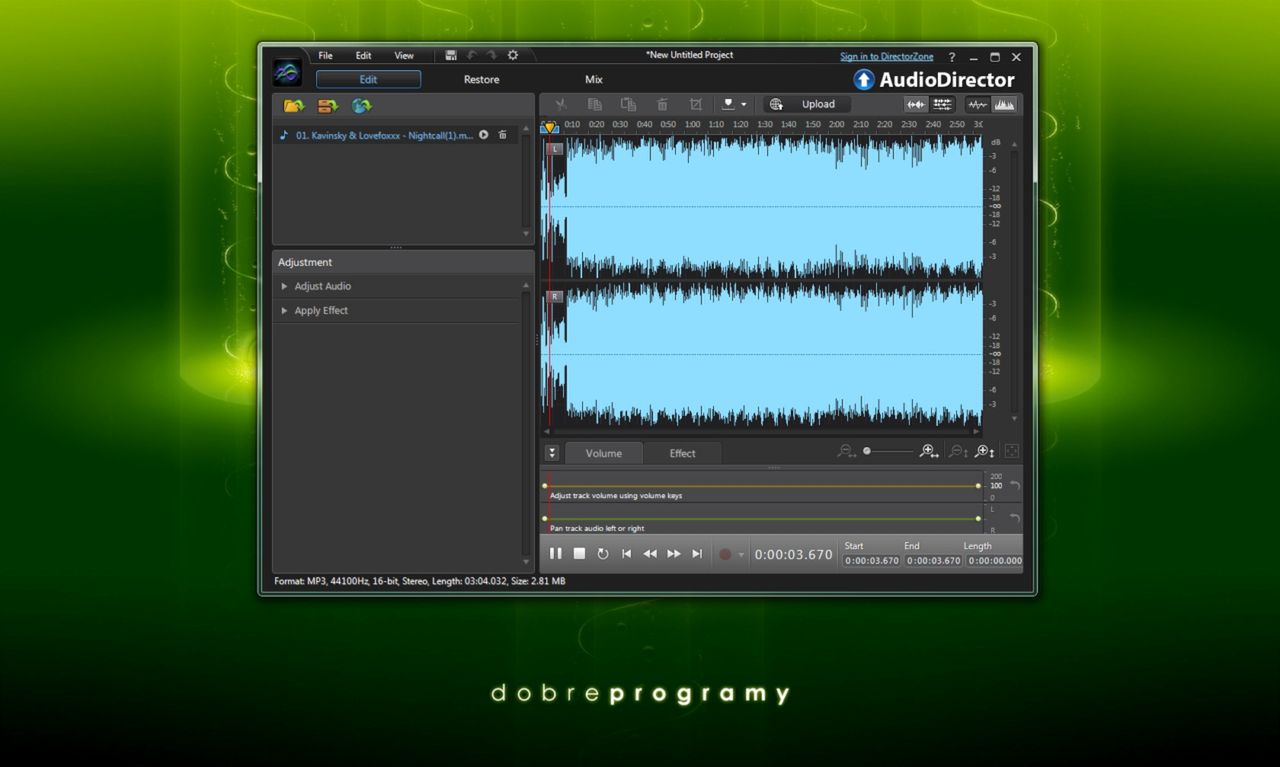Click the redo arrow in title bar

(x=492, y=55)
